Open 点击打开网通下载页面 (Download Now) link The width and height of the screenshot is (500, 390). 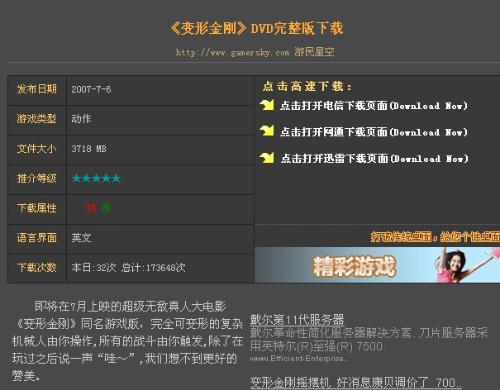point(374,132)
